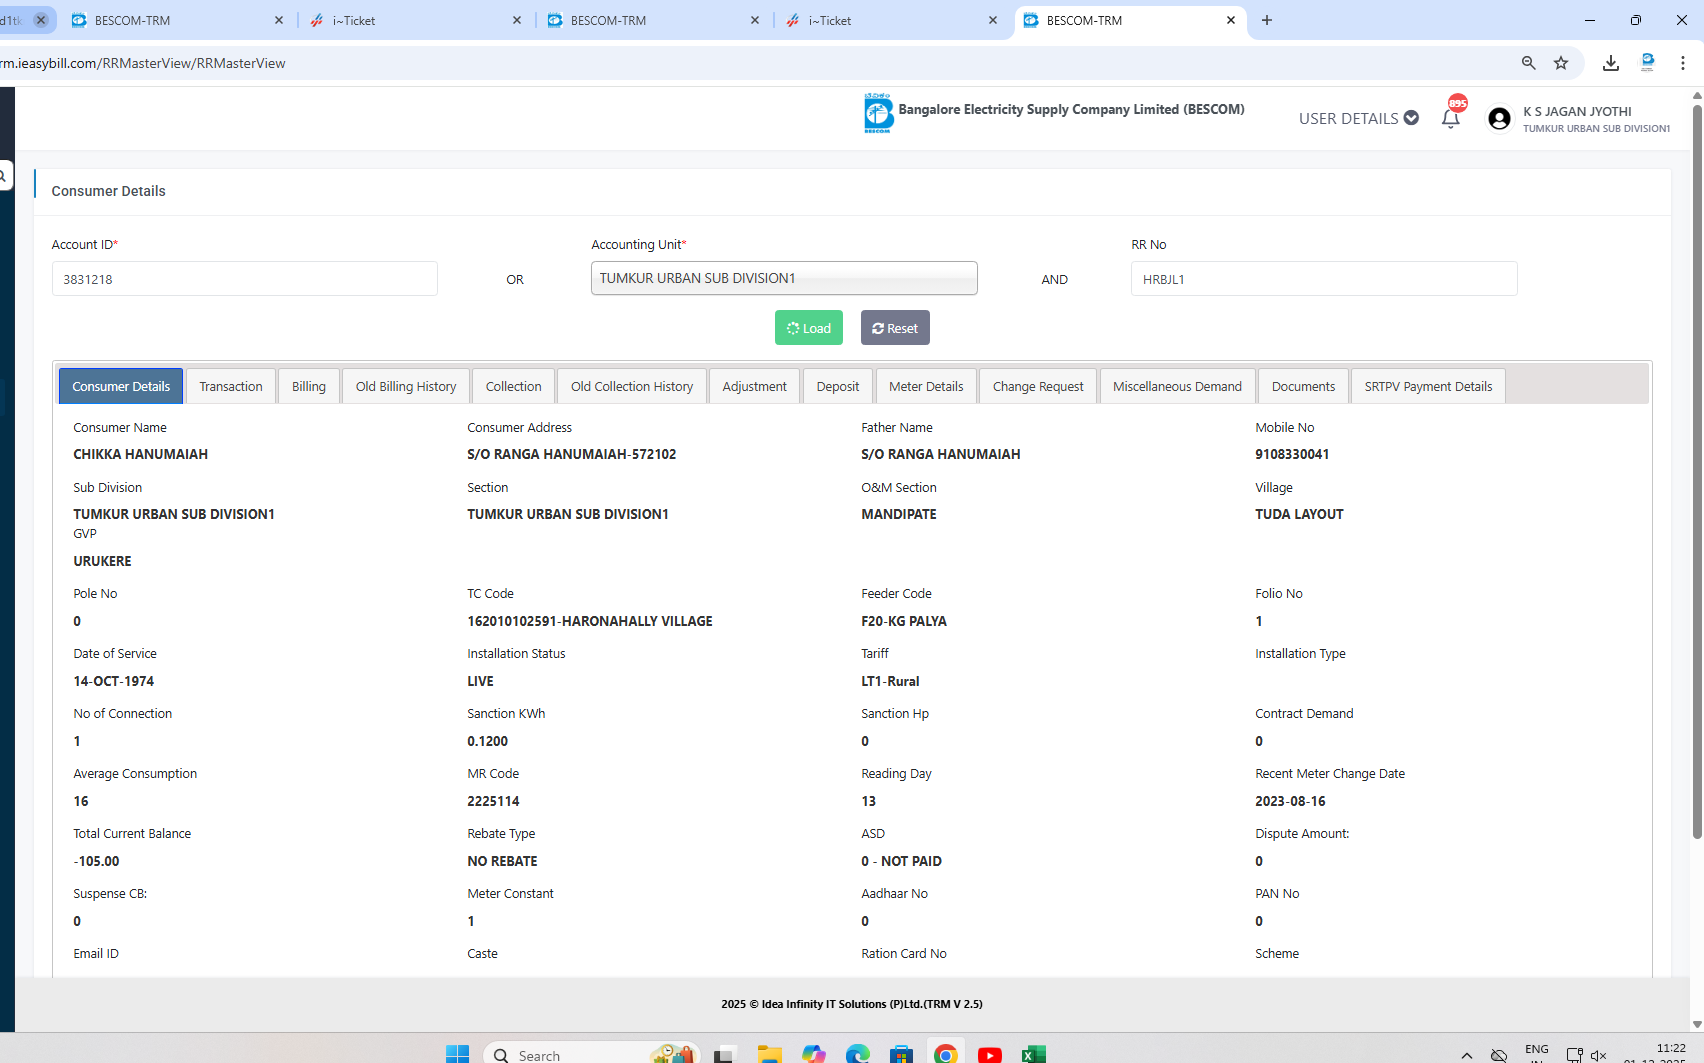Bookmark this page with star icon
This screenshot has width=1704, height=1063.
coord(1560,63)
